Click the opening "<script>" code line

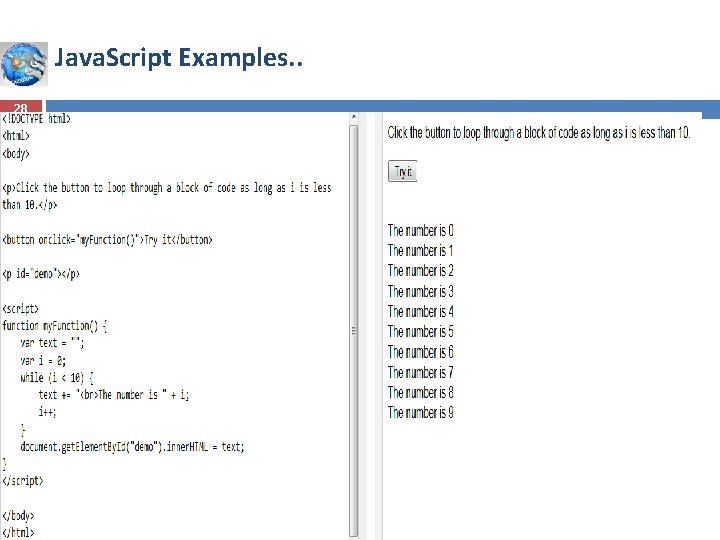click(21, 309)
